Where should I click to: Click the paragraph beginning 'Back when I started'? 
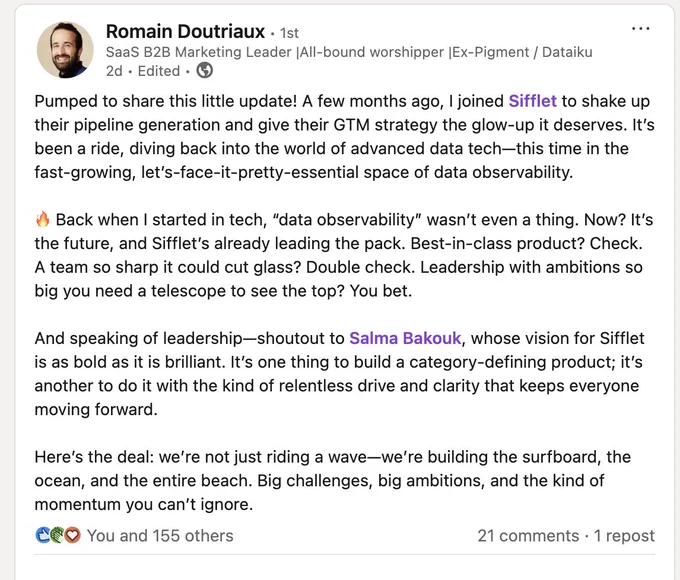point(344,255)
